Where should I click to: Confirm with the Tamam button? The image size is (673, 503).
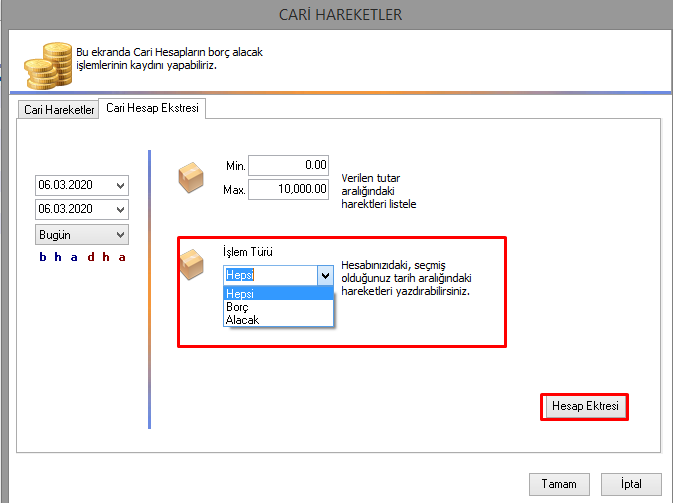click(x=558, y=484)
